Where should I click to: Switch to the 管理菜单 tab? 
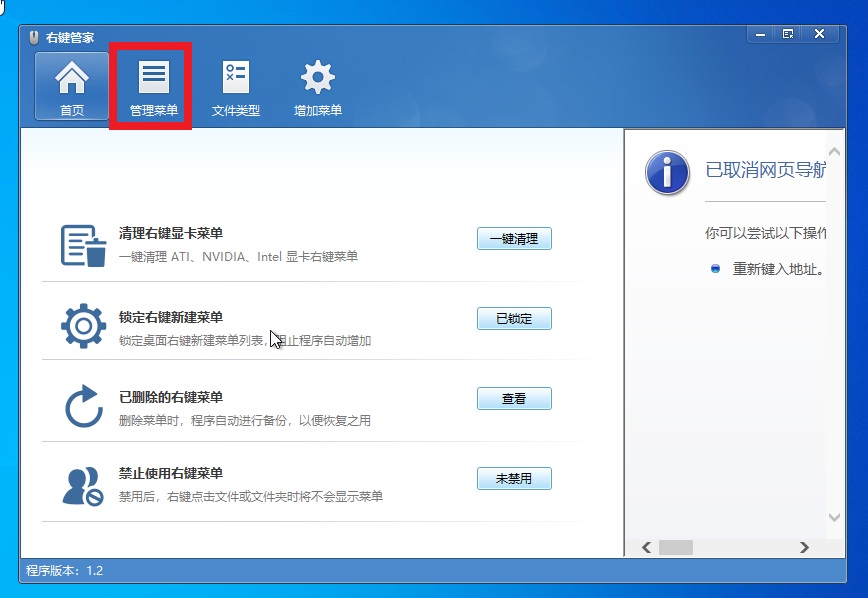tap(153, 87)
